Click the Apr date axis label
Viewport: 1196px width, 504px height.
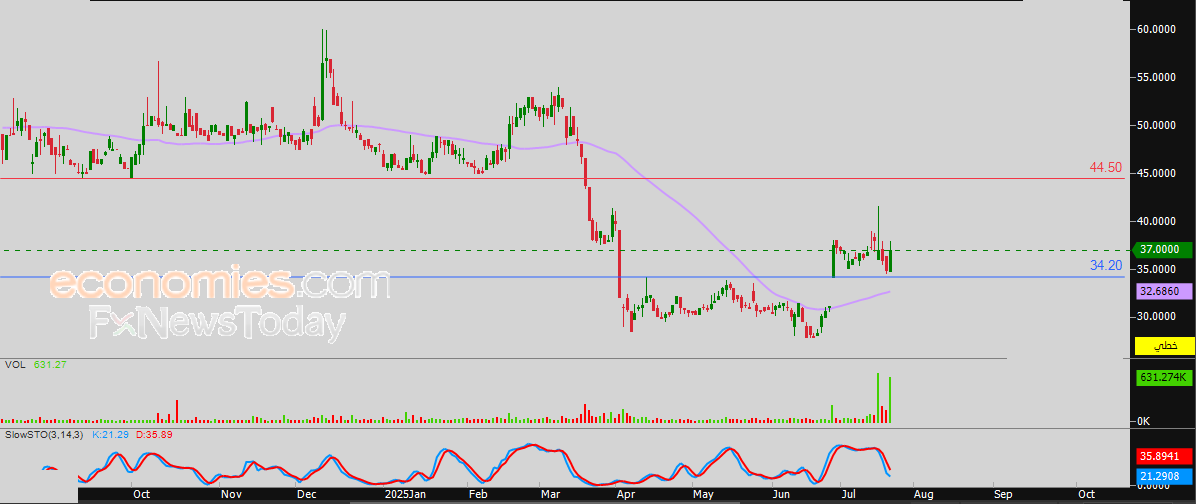coord(625,494)
